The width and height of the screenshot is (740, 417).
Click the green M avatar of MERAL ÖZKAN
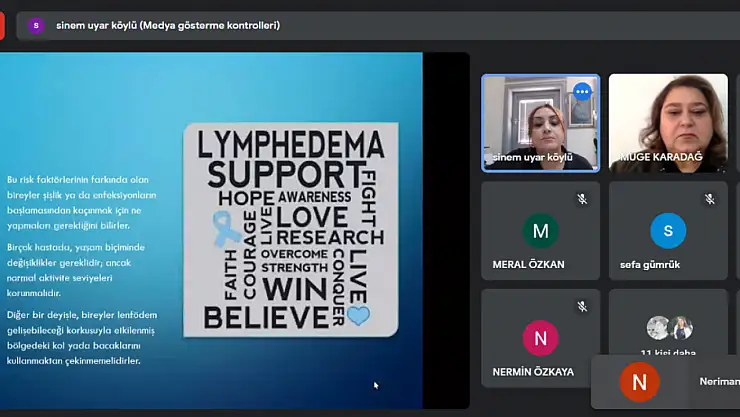(540, 231)
